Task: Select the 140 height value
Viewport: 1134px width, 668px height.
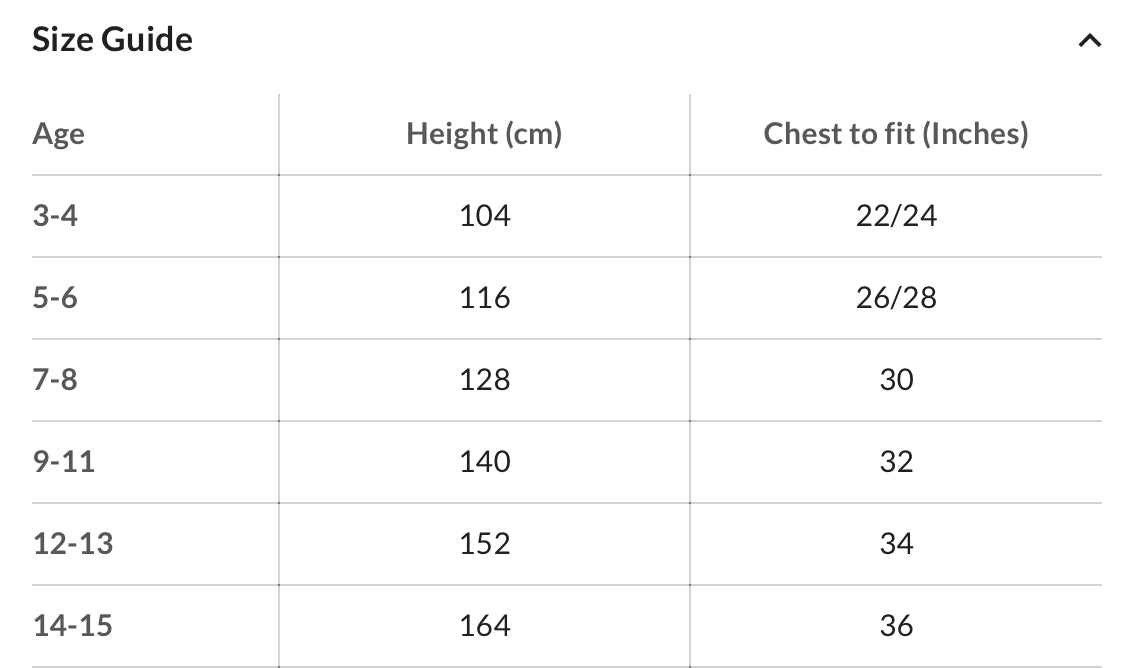Action: (x=485, y=461)
